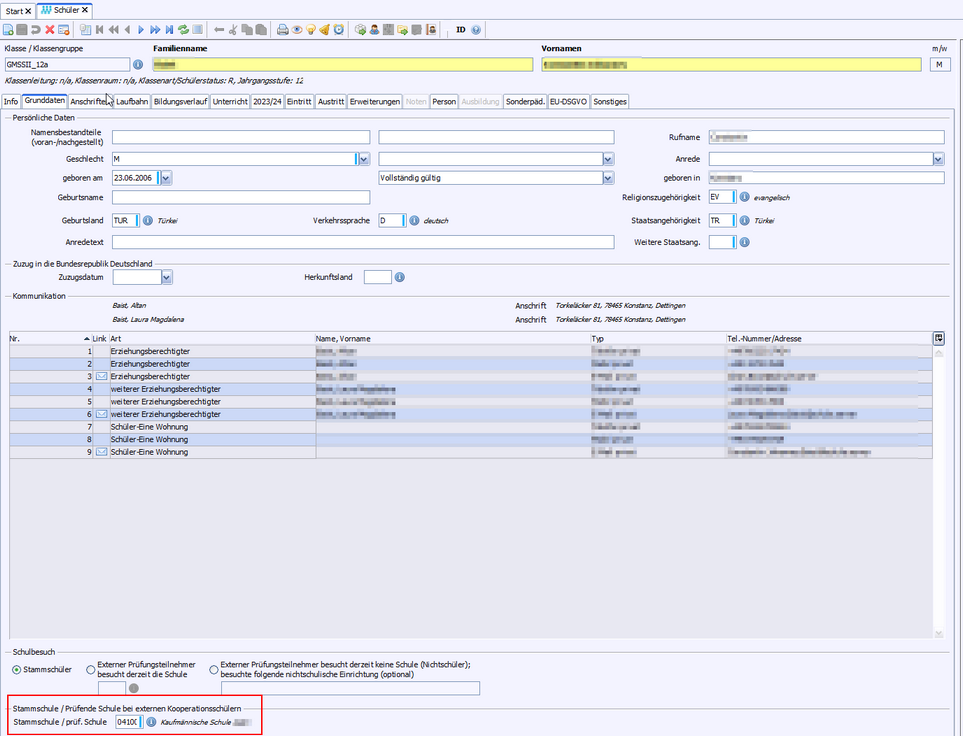
Task: Click info icon next to Klasse field
Action: click(x=138, y=65)
